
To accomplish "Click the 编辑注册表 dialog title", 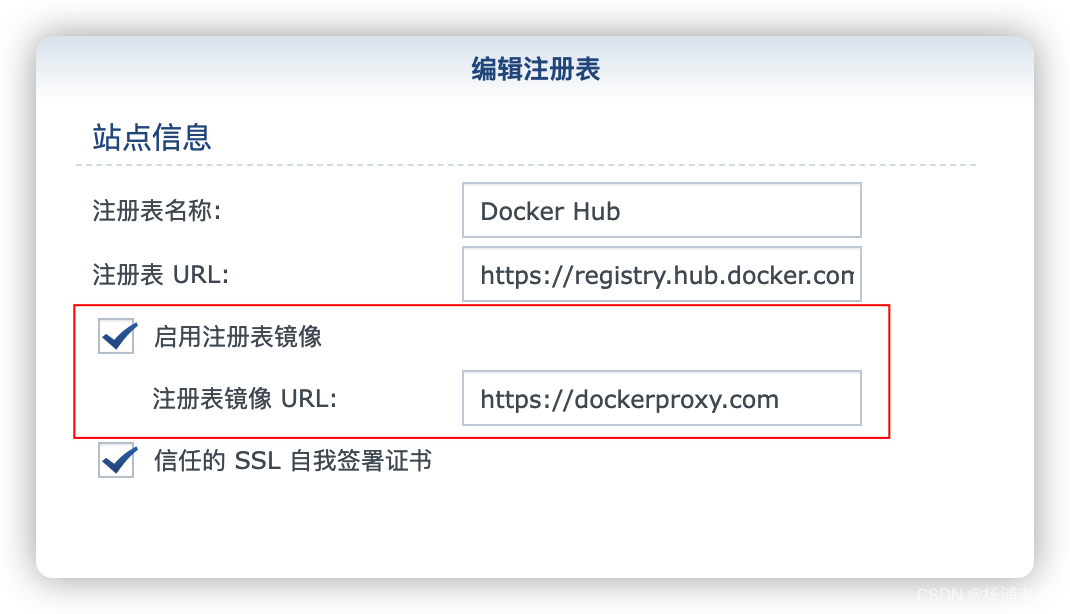I will (534, 68).
